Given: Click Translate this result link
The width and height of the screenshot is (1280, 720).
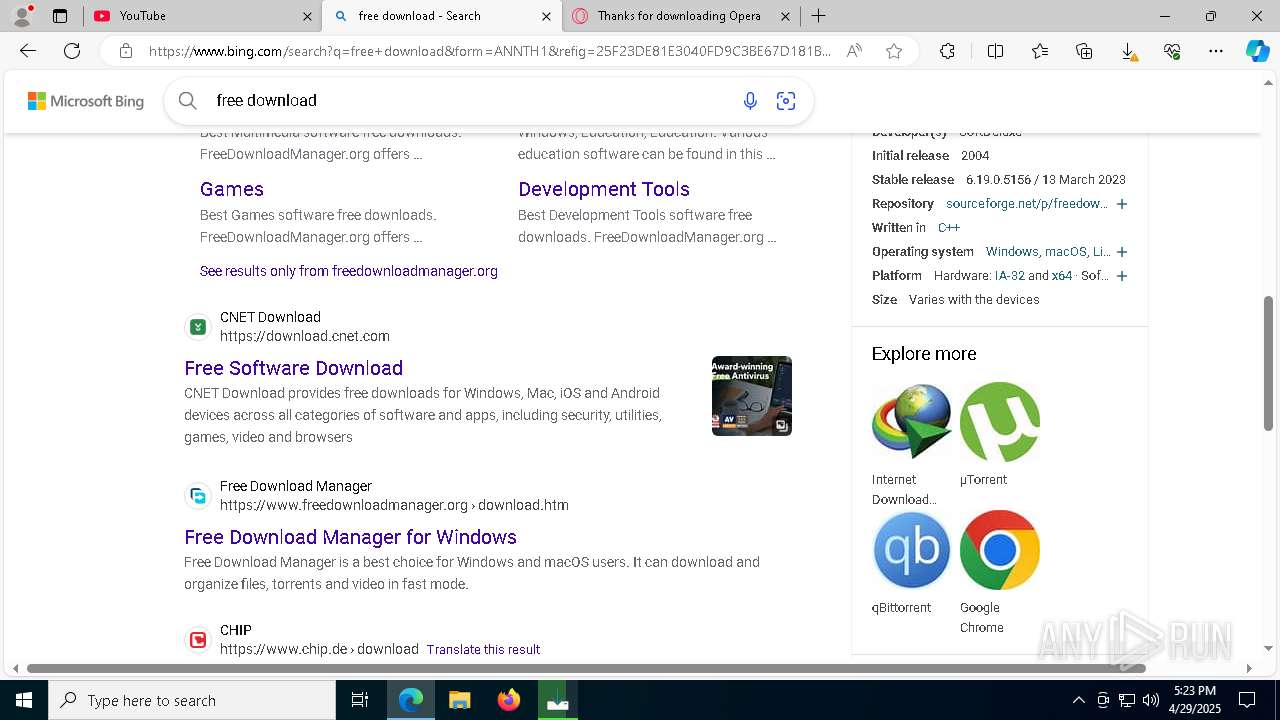Looking at the screenshot, I should tap(483, 649).
